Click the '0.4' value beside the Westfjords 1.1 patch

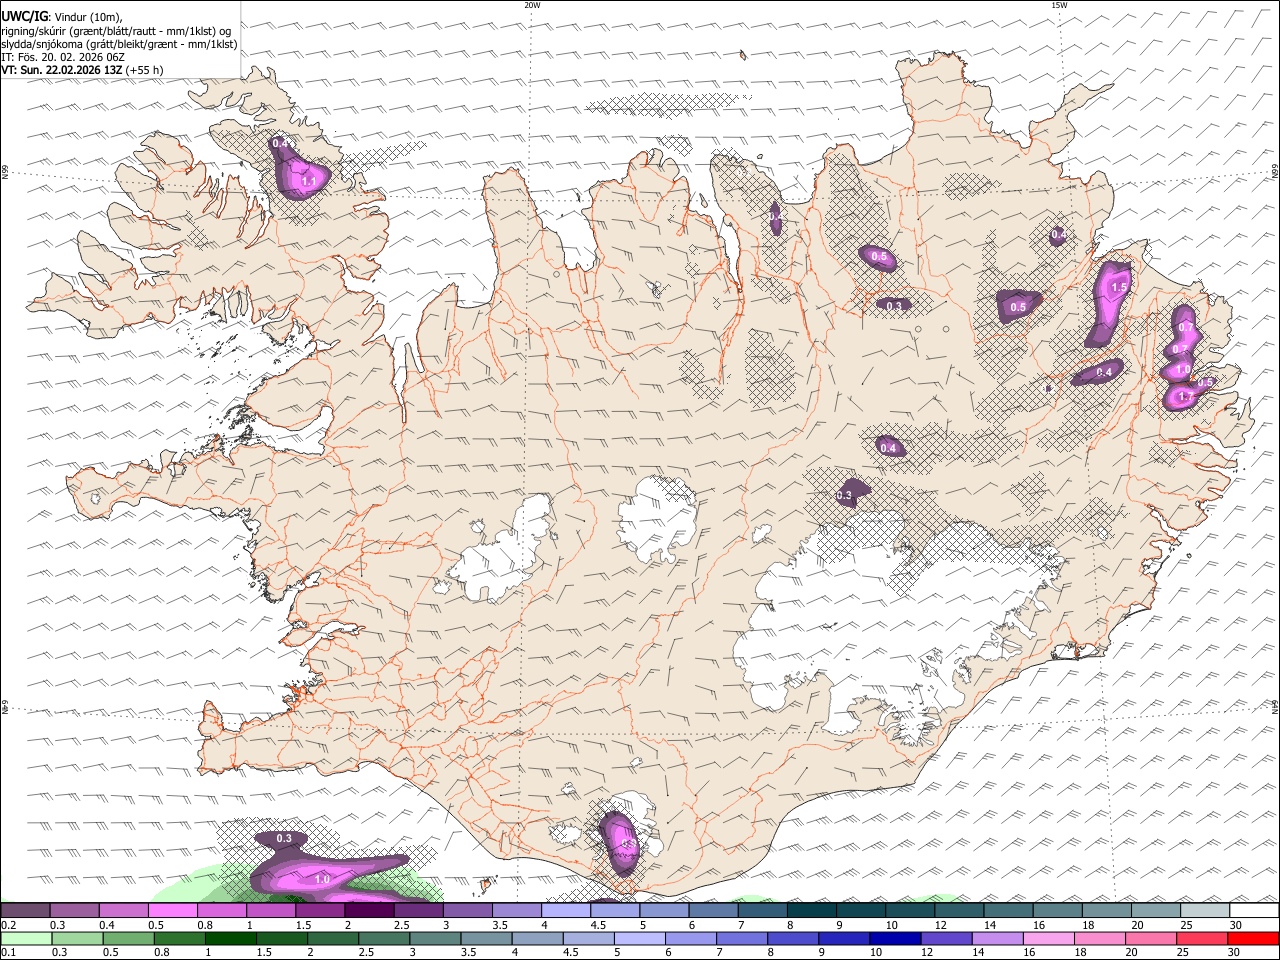(x=281, y=144)
